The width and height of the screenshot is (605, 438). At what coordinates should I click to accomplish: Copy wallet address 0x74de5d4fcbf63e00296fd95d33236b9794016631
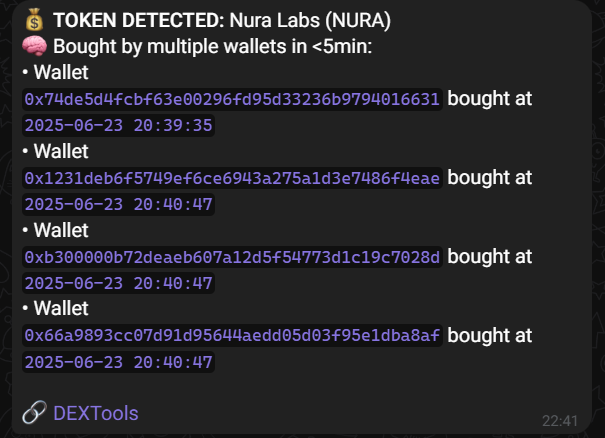click(x=232, y=99)
